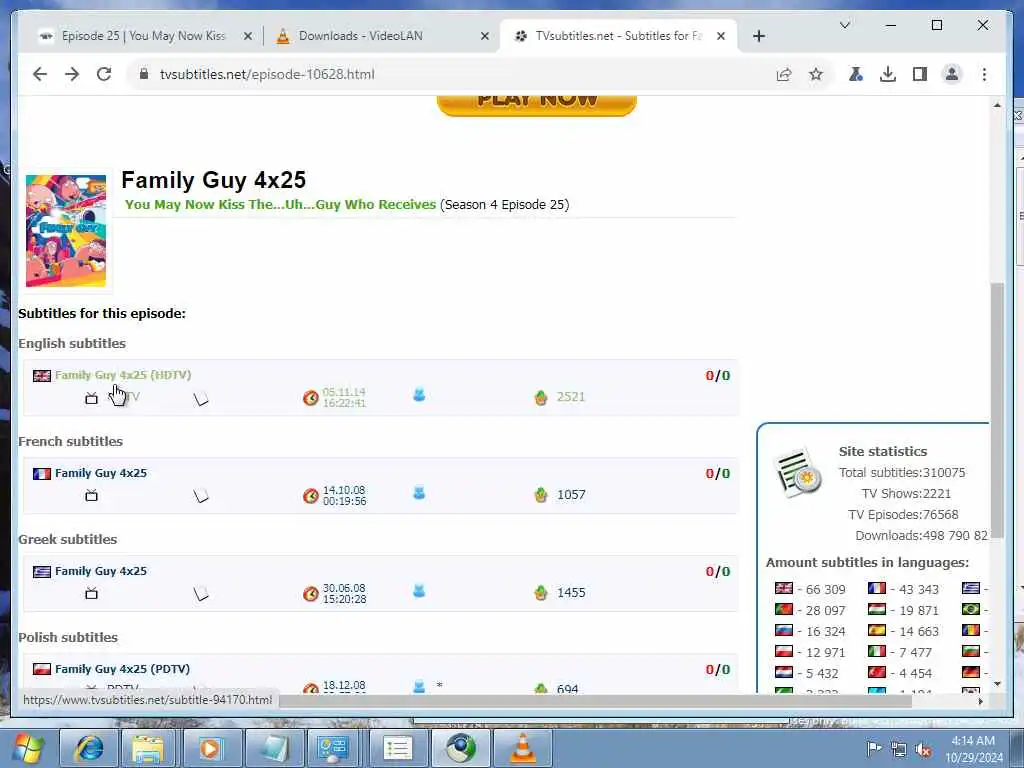The width and height of the screenshot is (1024, 768).
Task: Open File Explorer folder on taskbar
Action: pos(150,748)
